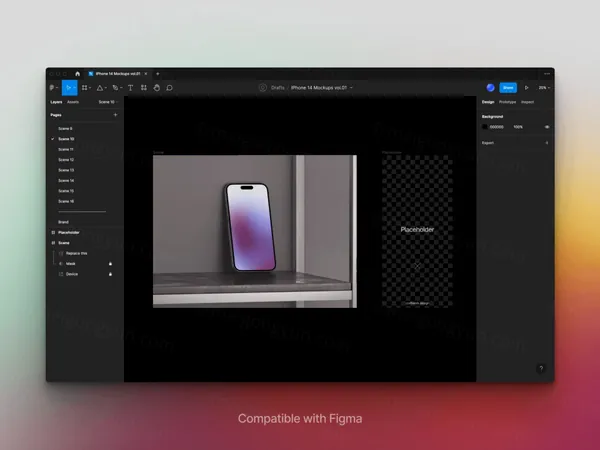The width and height of the screenshot is (600, 450).
Task: Click the Home icon in the tab bar
Action: point(80,74)
